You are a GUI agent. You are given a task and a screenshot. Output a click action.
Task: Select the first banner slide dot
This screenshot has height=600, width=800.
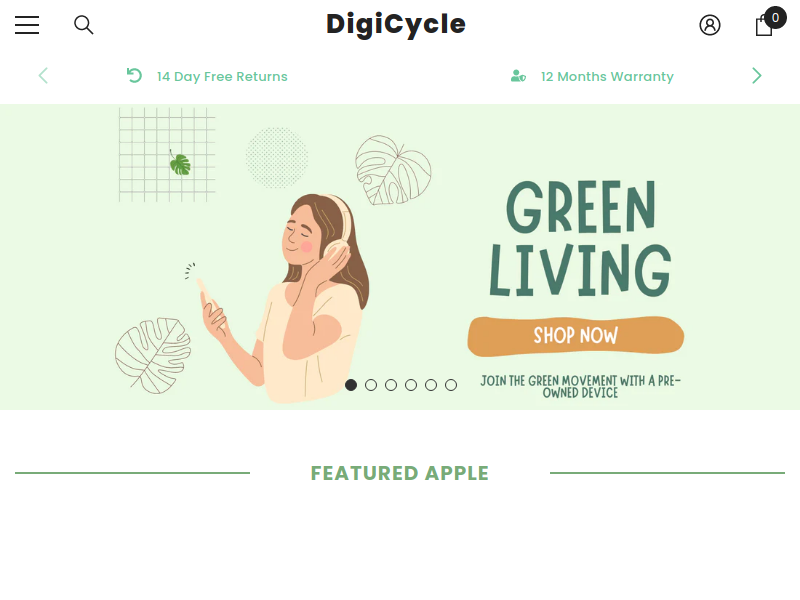(x=351, y=385)
